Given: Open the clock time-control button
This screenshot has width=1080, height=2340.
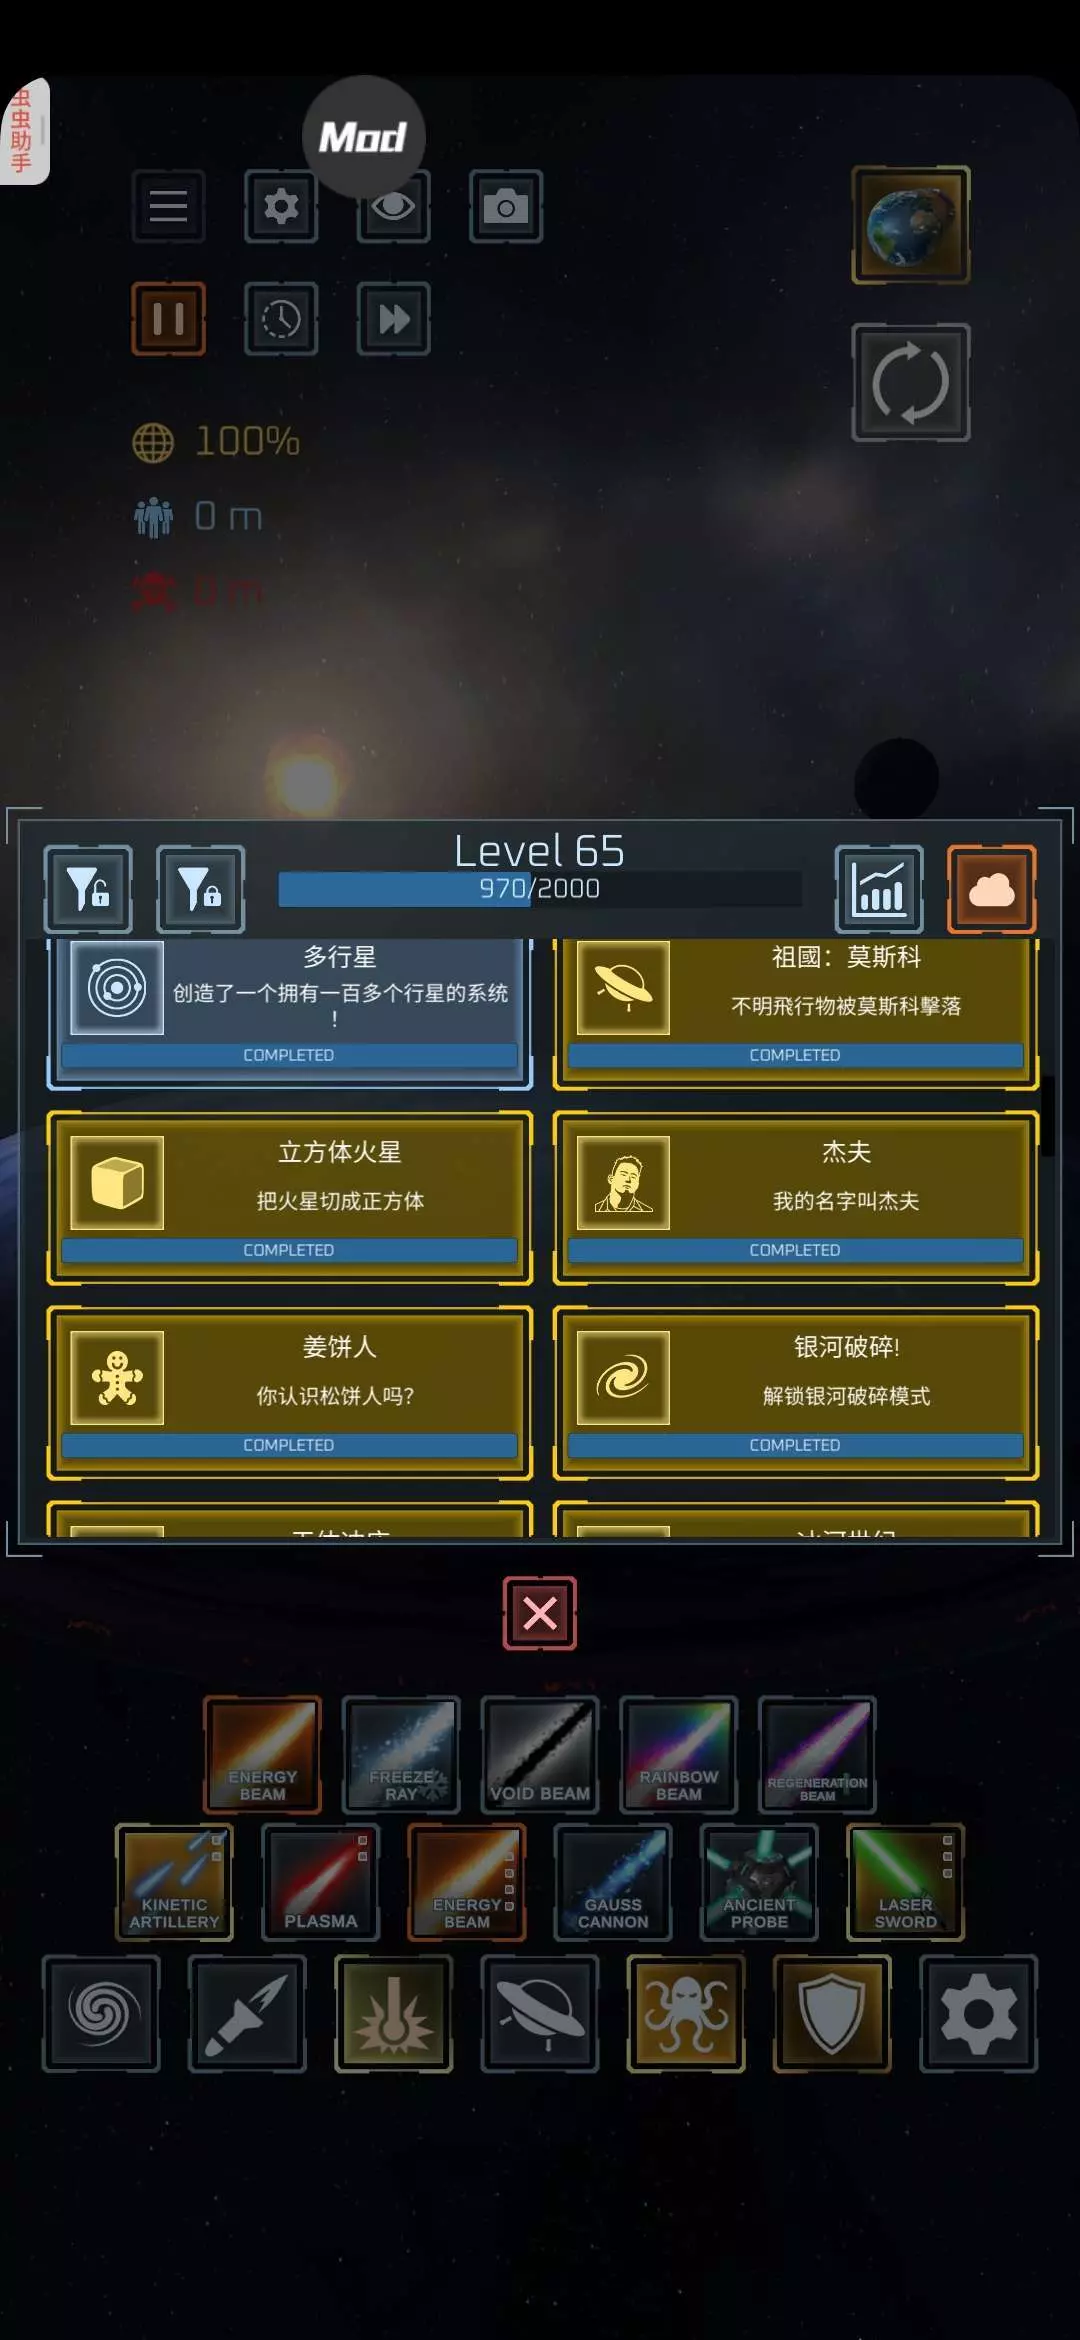Looking at the screenshot, I should [x=281, y=319].
